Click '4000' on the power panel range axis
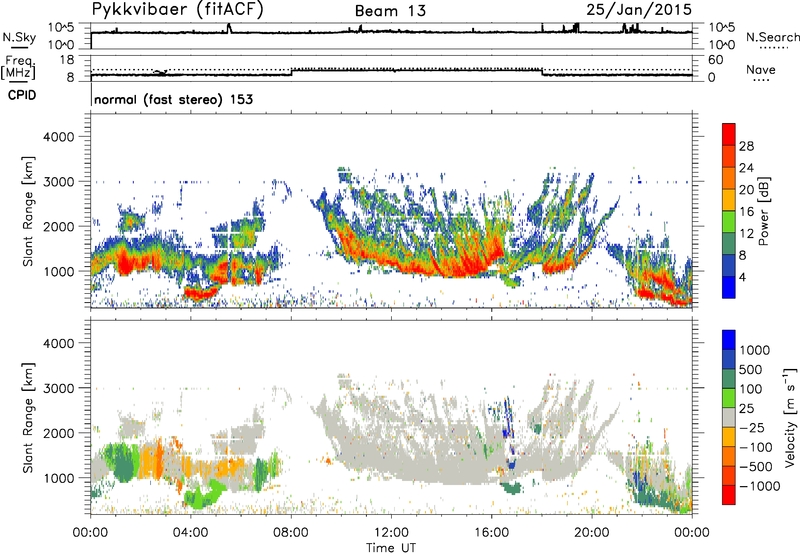Viewport: 800px width, 554px height. (58, 137)
